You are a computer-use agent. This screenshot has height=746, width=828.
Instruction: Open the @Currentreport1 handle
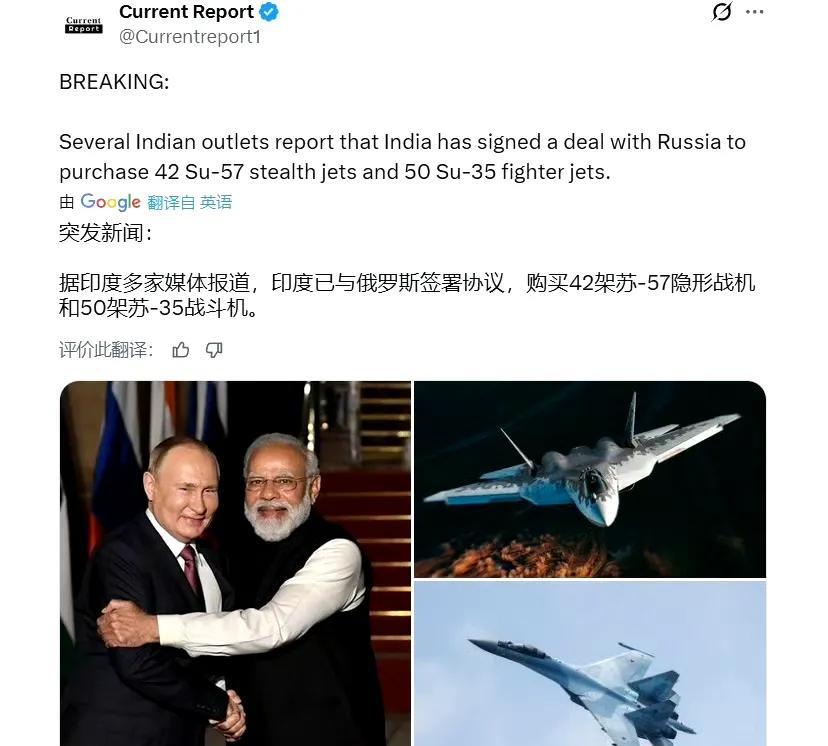190,37
